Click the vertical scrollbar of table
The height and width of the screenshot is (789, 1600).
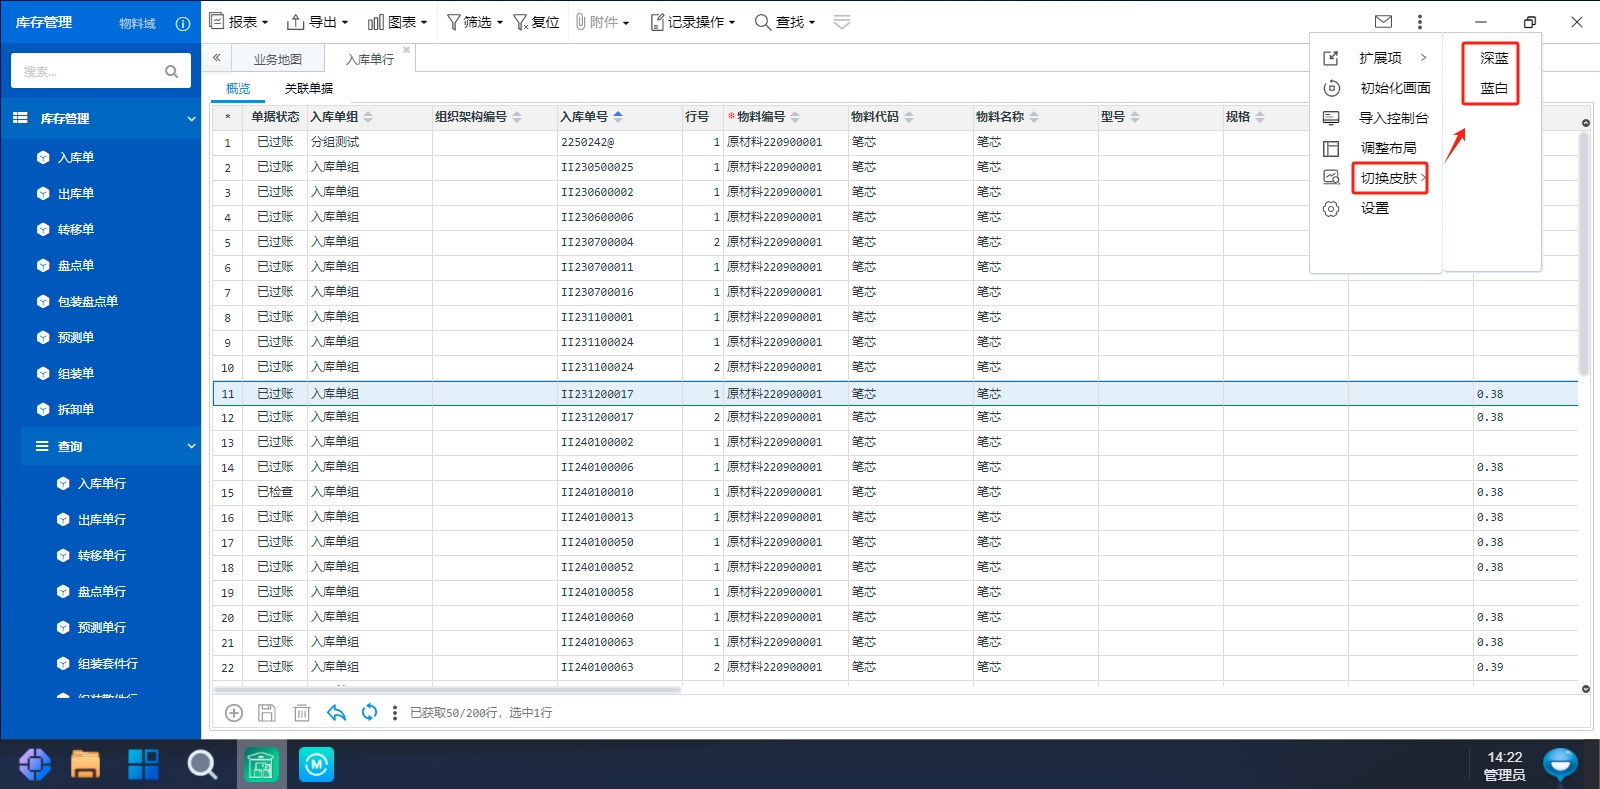click(1585, 253)
